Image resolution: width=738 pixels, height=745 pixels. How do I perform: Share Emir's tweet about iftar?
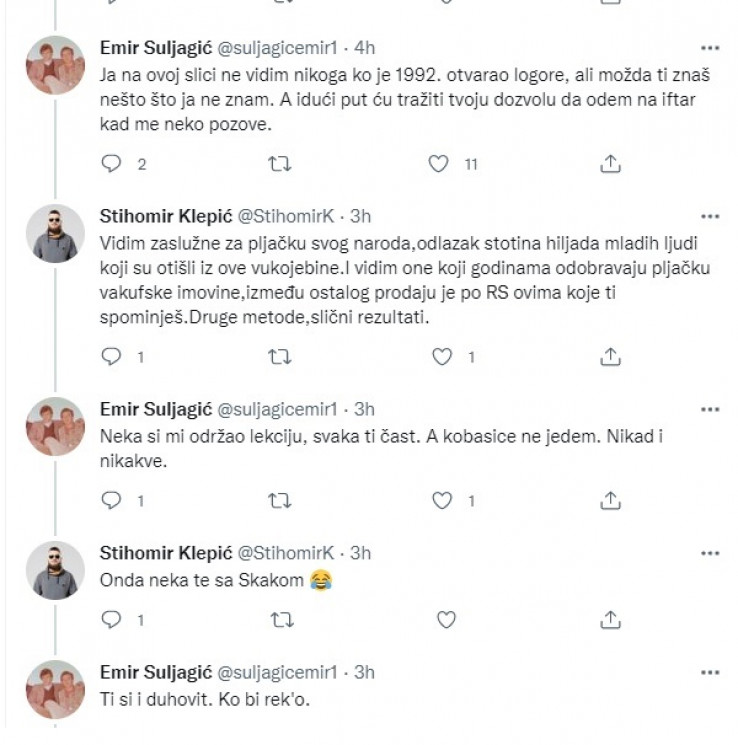pyautogui.click(x=610, y=164)
